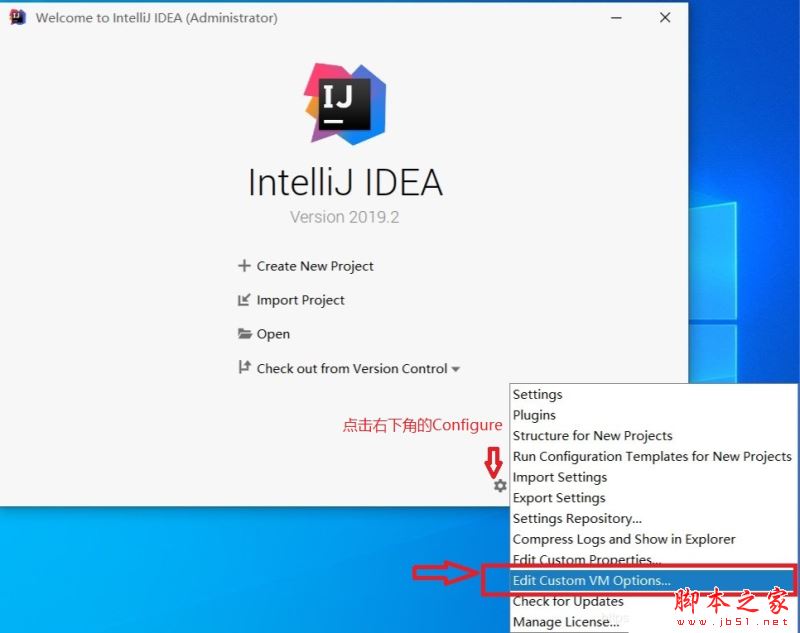The width and height of the screenshot is (800, 633).
Task: Click the Version 2019.2 text
Action: tap(344, 217)
